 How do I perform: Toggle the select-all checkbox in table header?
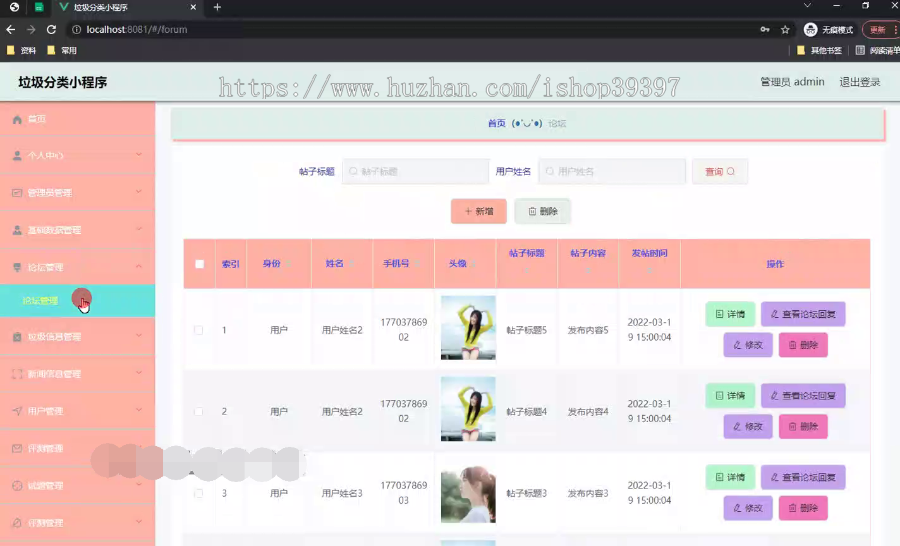coord(200,264)
